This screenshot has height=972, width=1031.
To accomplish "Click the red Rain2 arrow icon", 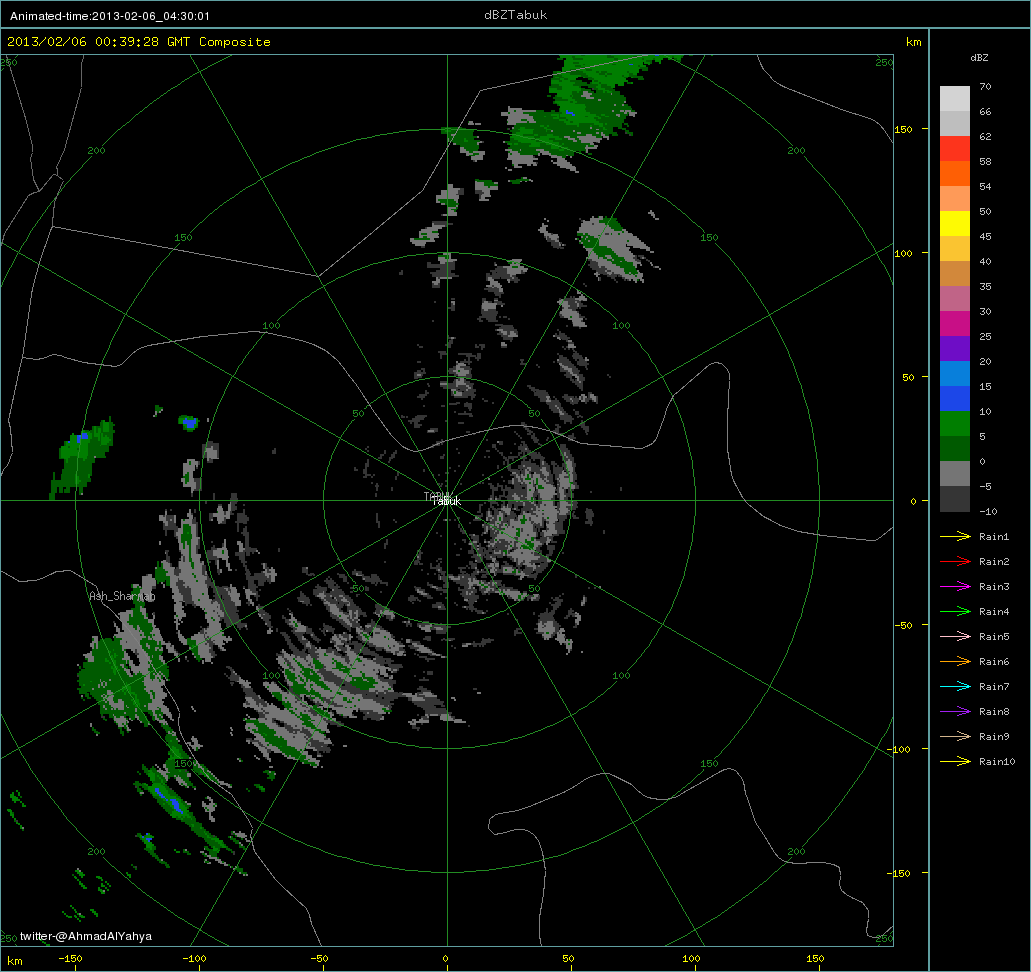I will click(955, 562).
